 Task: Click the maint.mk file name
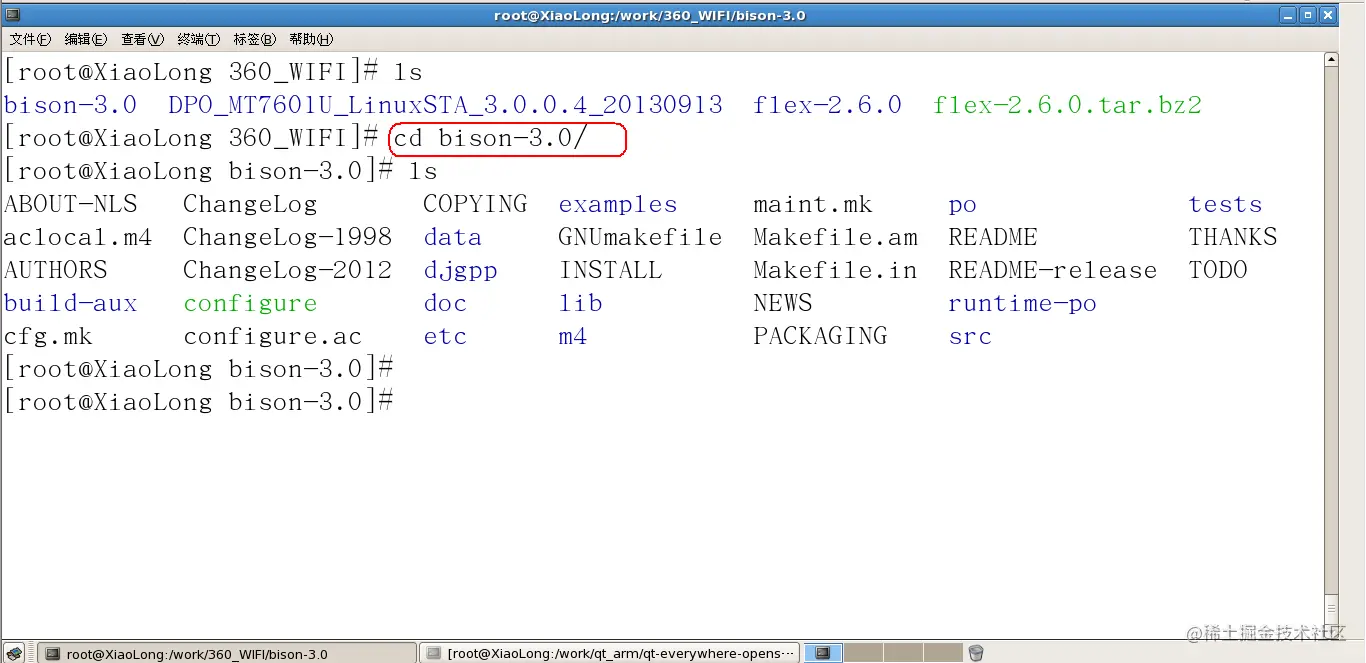point(812,204)
